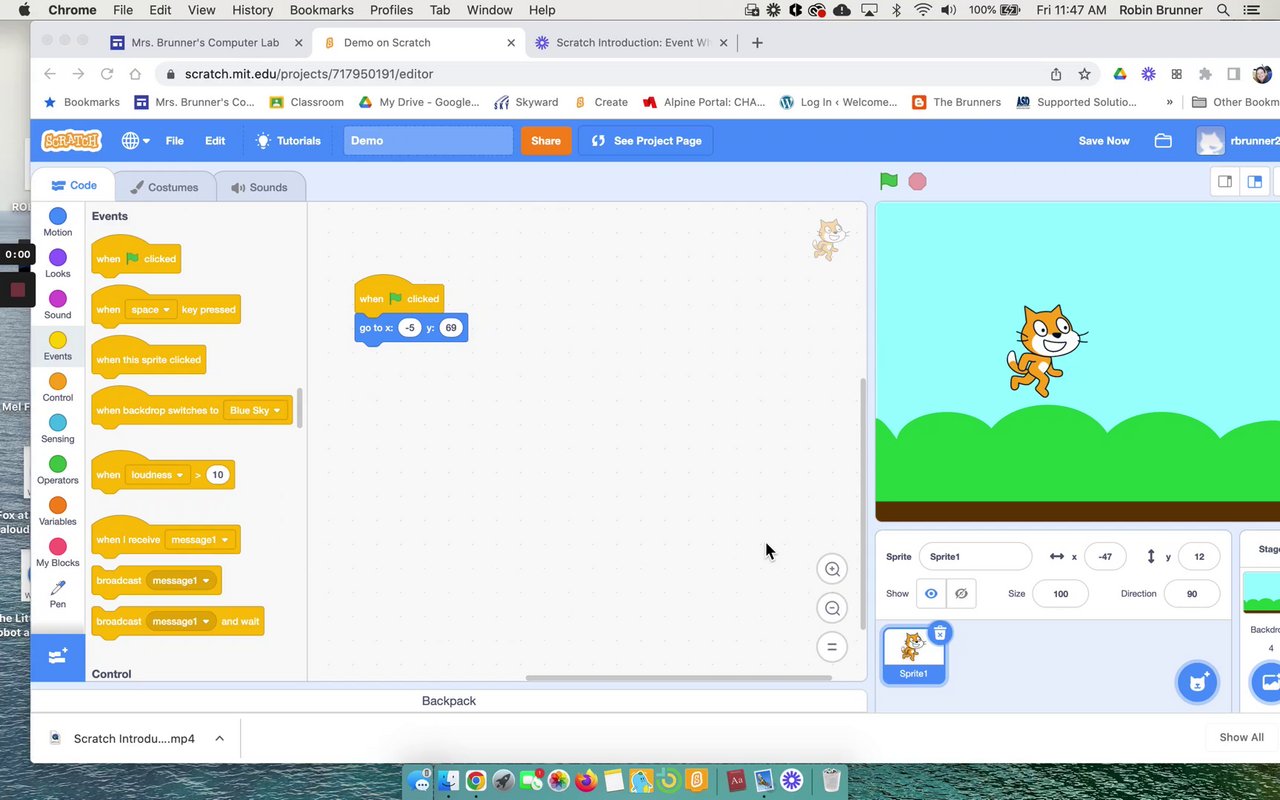Screen dimensions: 1280x800
Task: Click the go to x y block in workspace
Action: pos(411,328)
